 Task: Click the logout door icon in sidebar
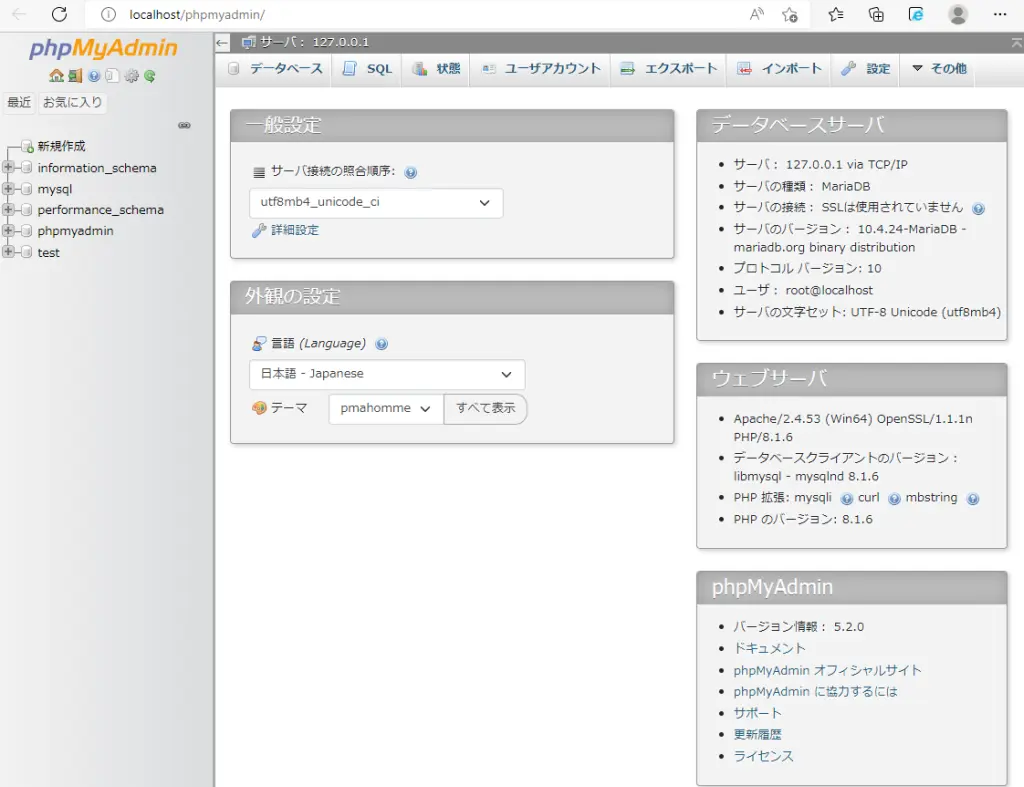click(75, 76)
